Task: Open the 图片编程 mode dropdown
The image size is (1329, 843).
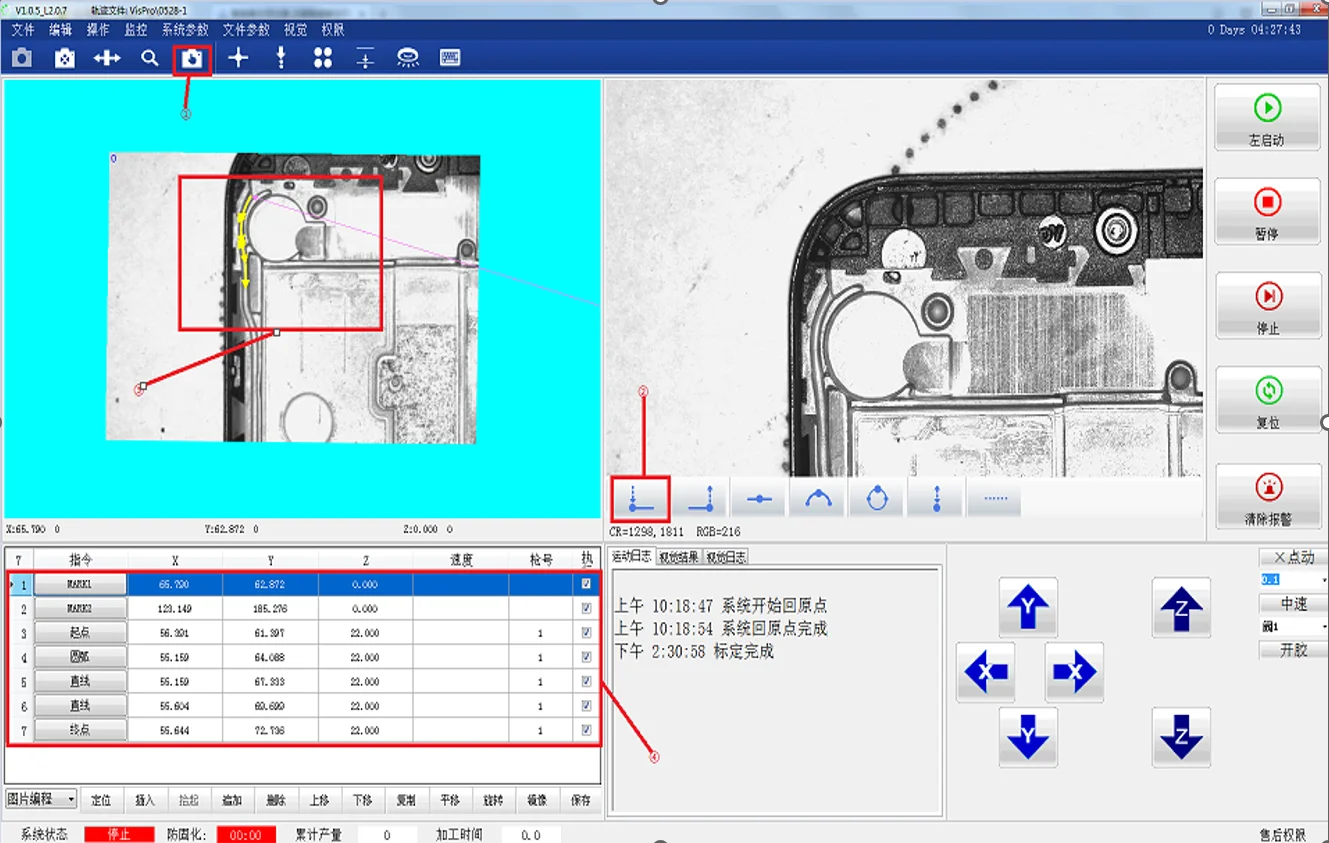Action: point(41,799)
